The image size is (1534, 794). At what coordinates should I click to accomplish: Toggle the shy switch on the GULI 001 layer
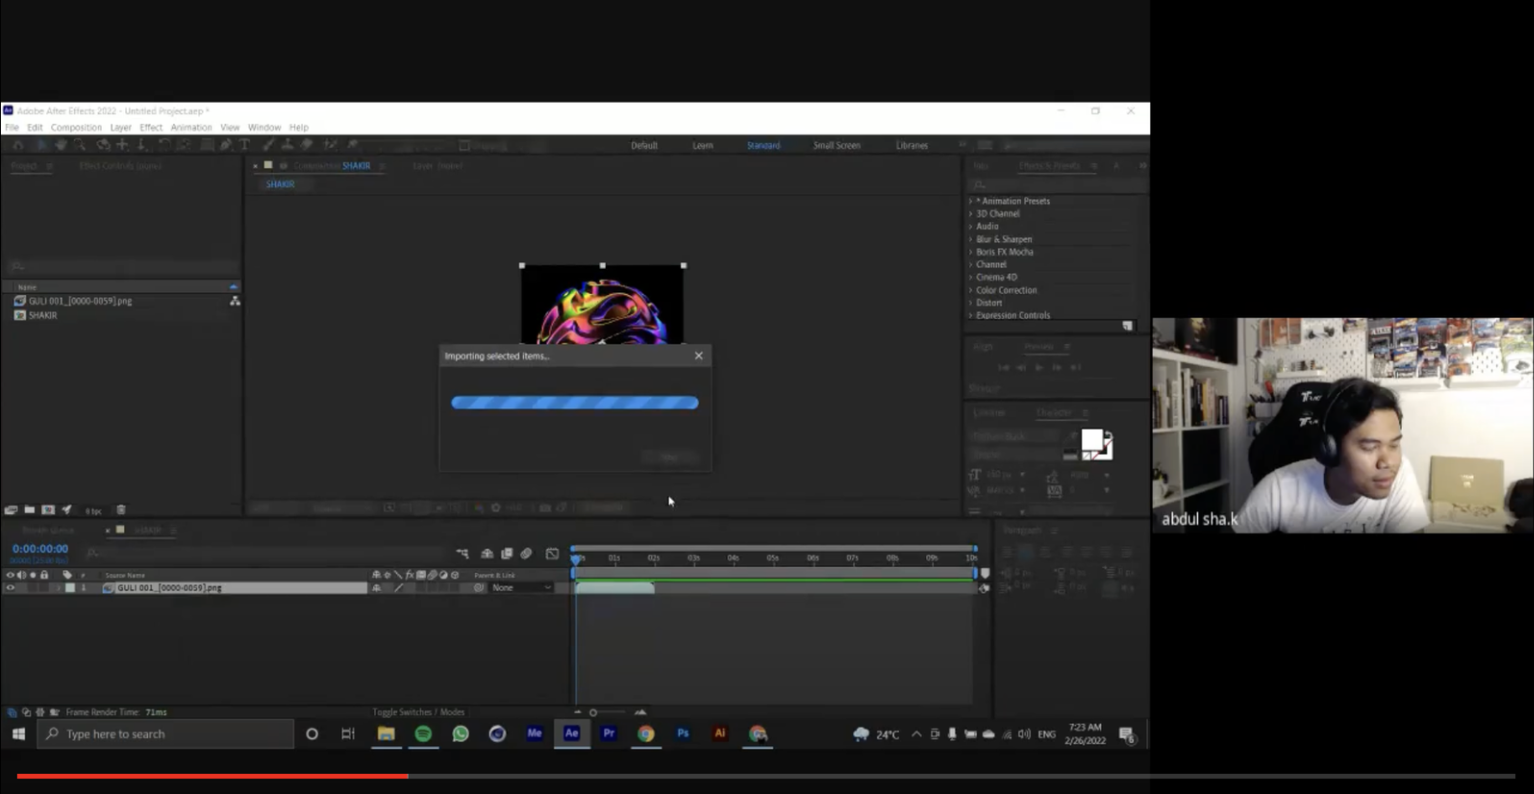pyautogui.click(x=376, y=588)
